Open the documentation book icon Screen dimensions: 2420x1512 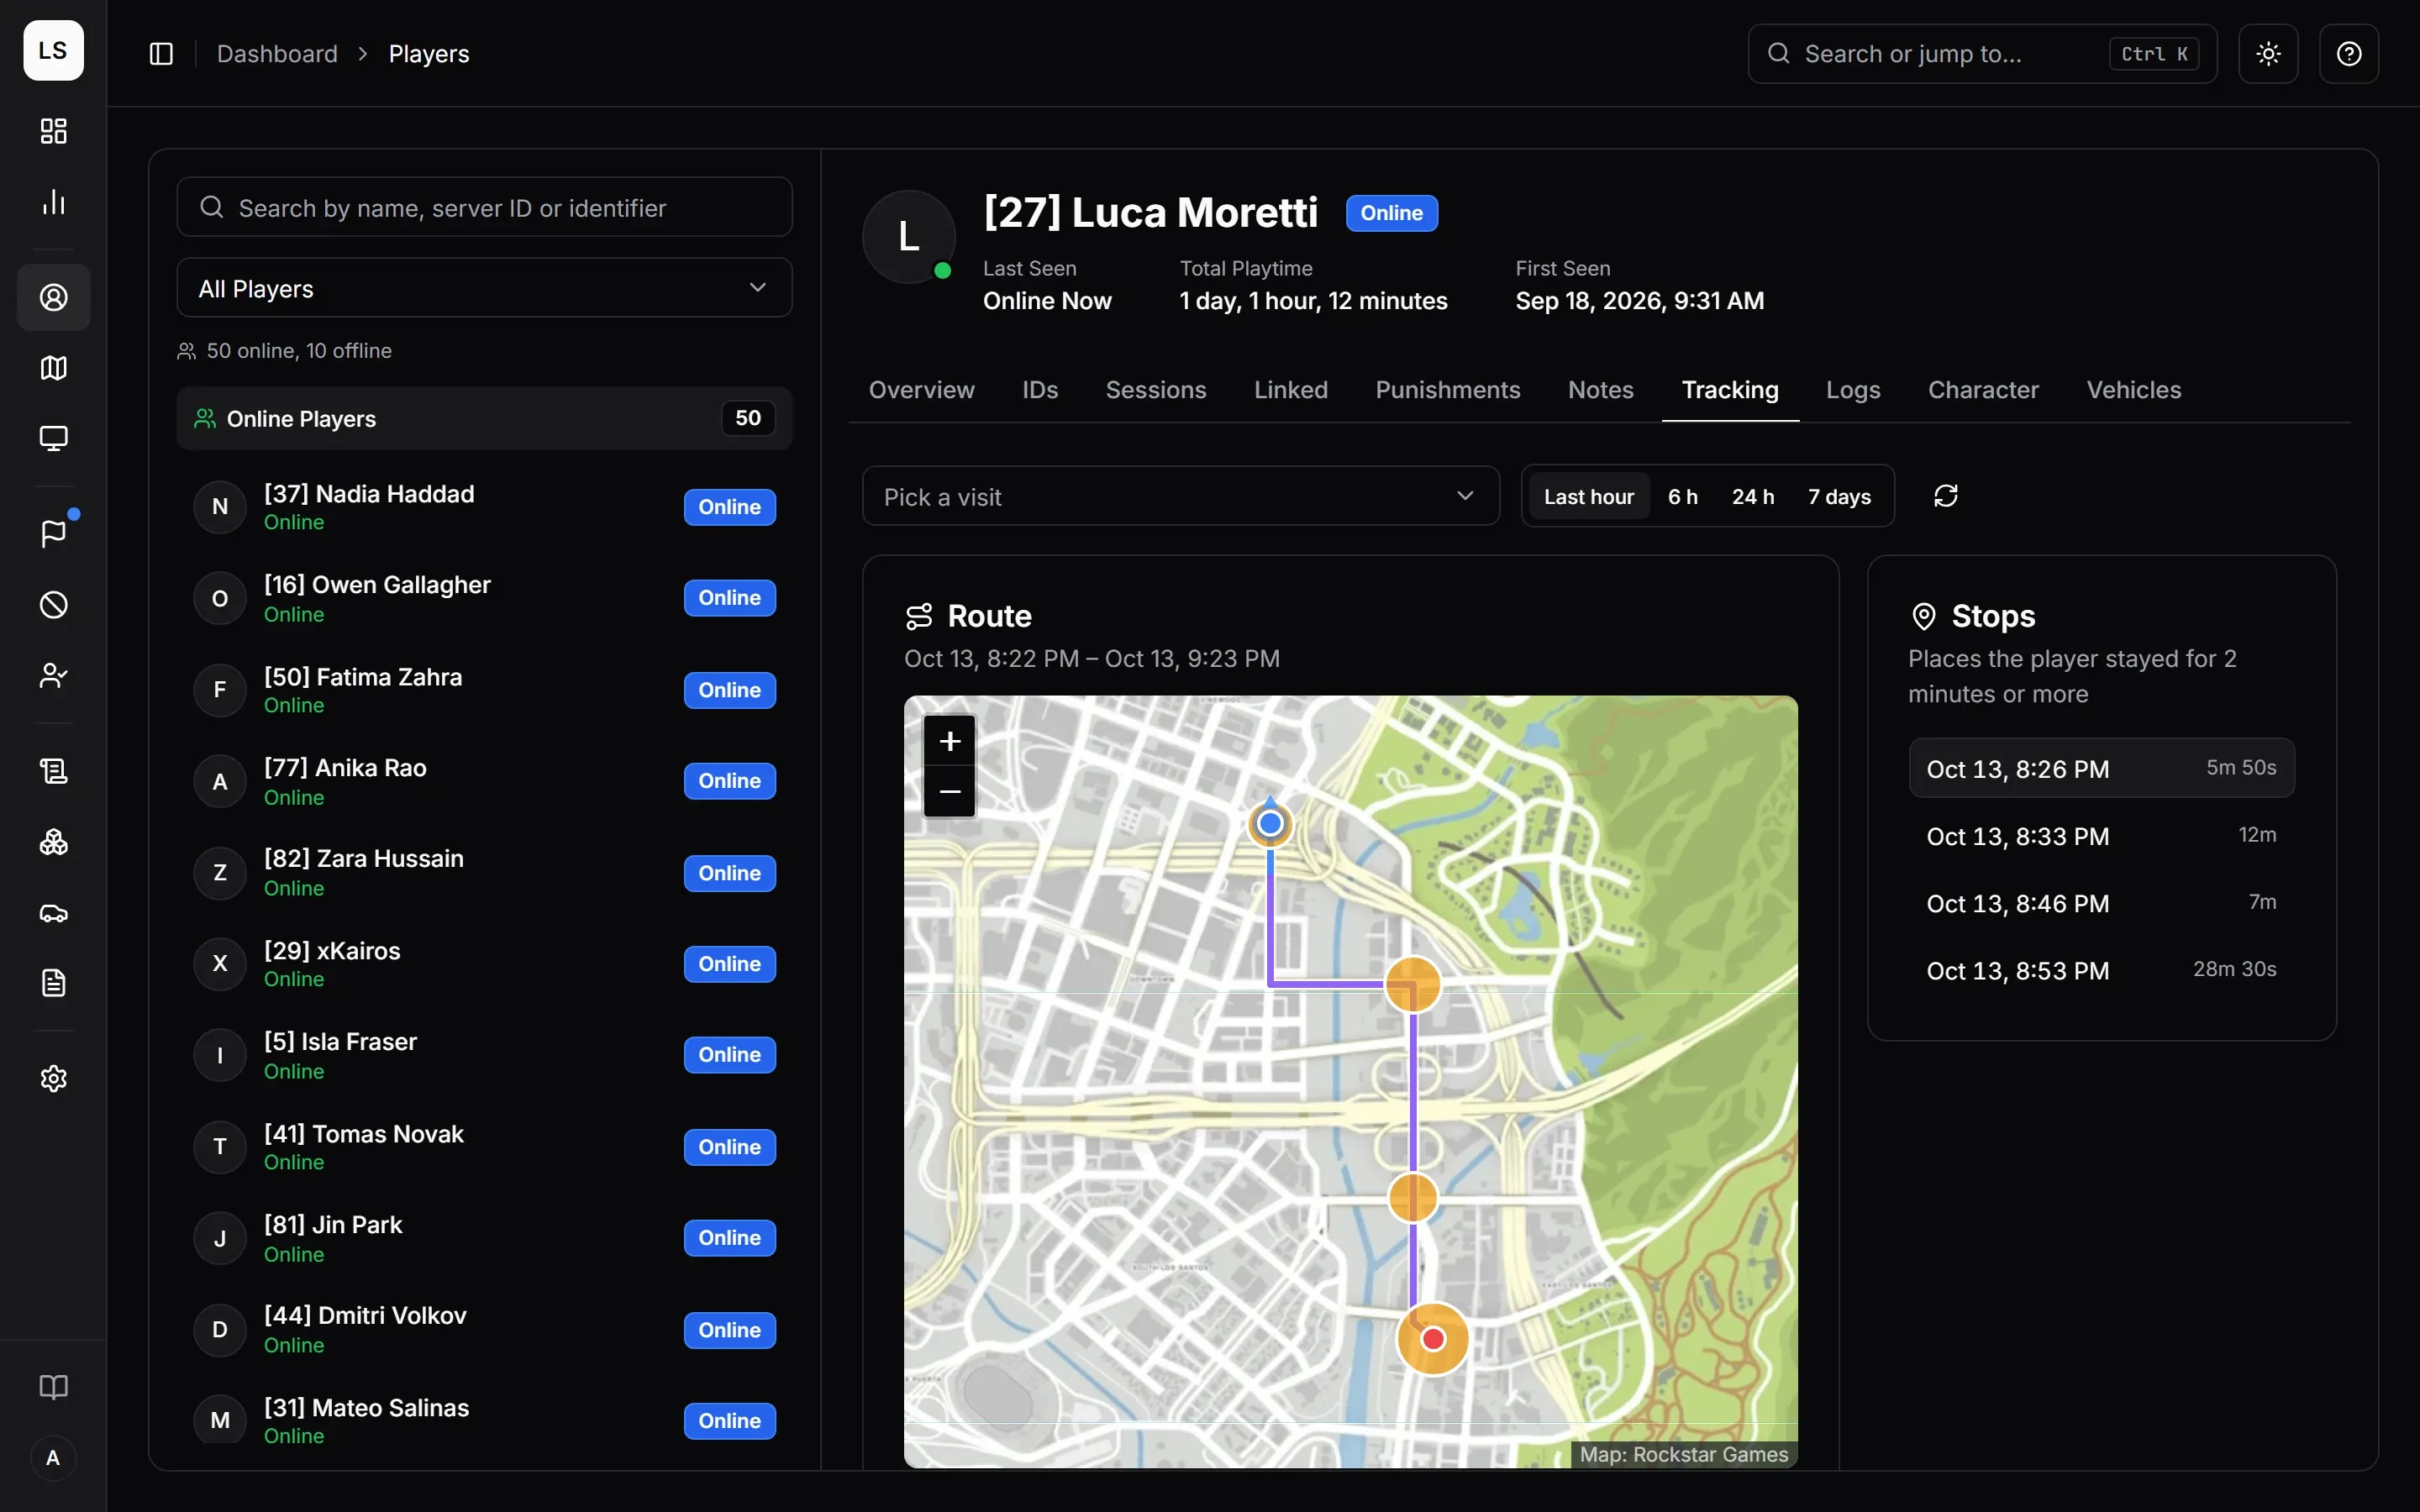tap(54, 1387)
